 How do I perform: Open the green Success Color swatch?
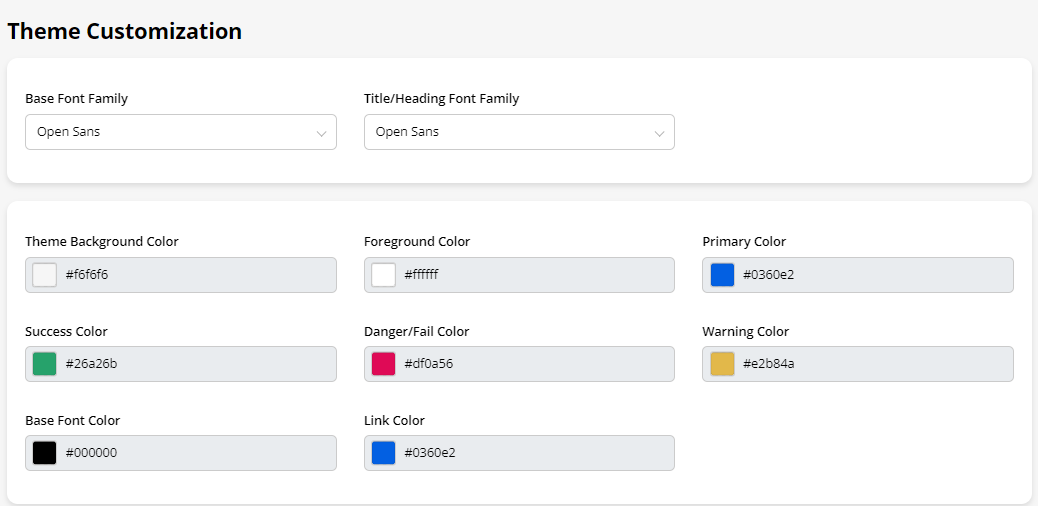44,364
